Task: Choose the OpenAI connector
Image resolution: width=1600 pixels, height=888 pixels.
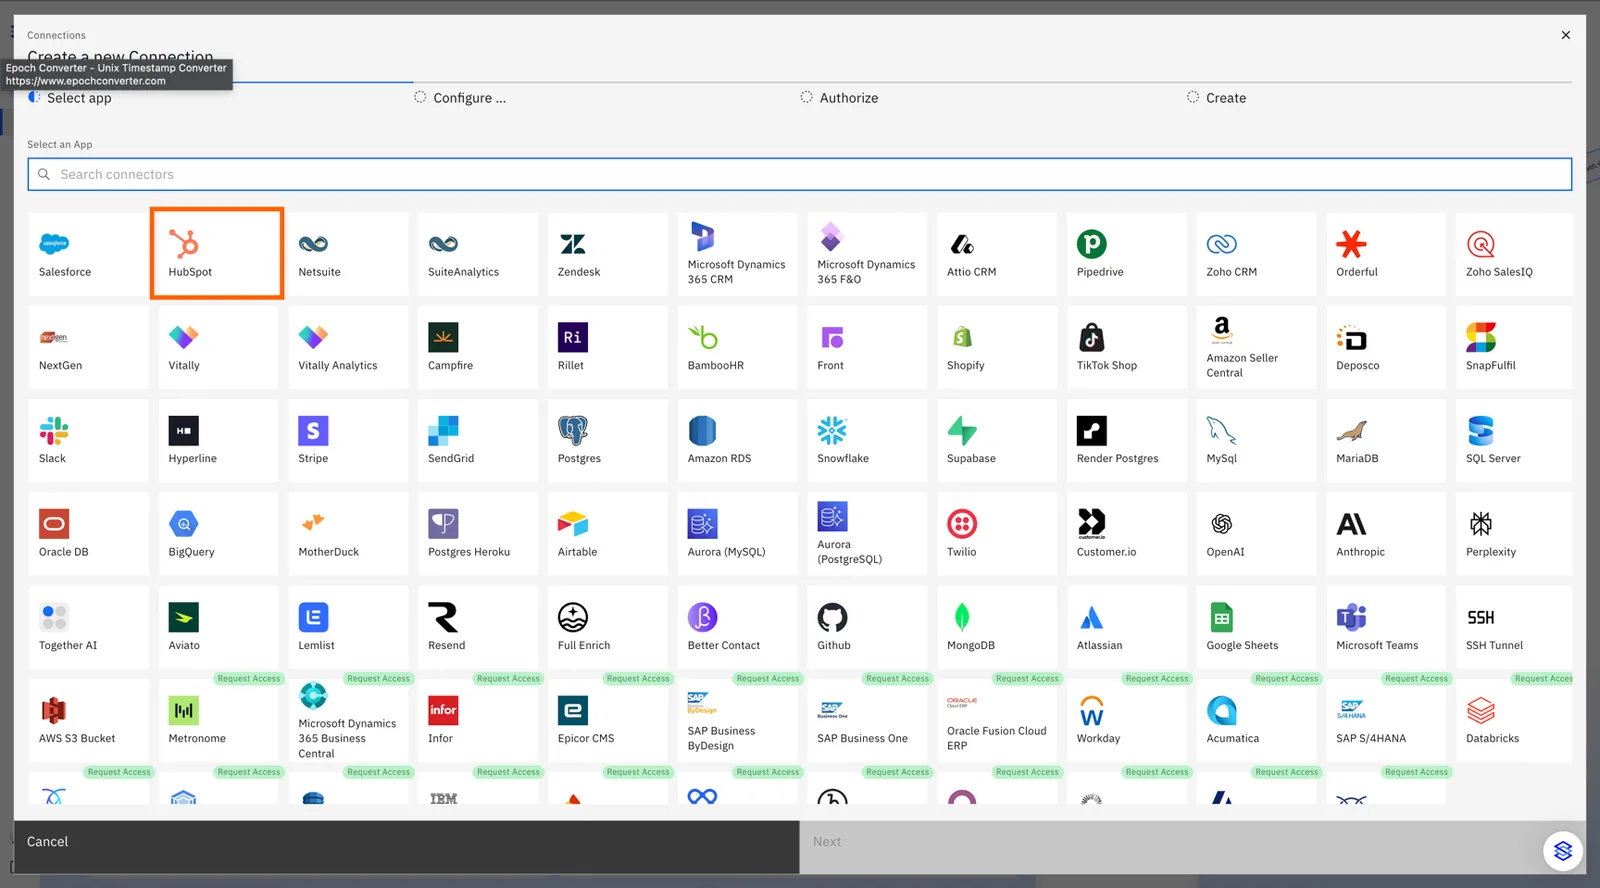Action: [x=1256, y=534]
